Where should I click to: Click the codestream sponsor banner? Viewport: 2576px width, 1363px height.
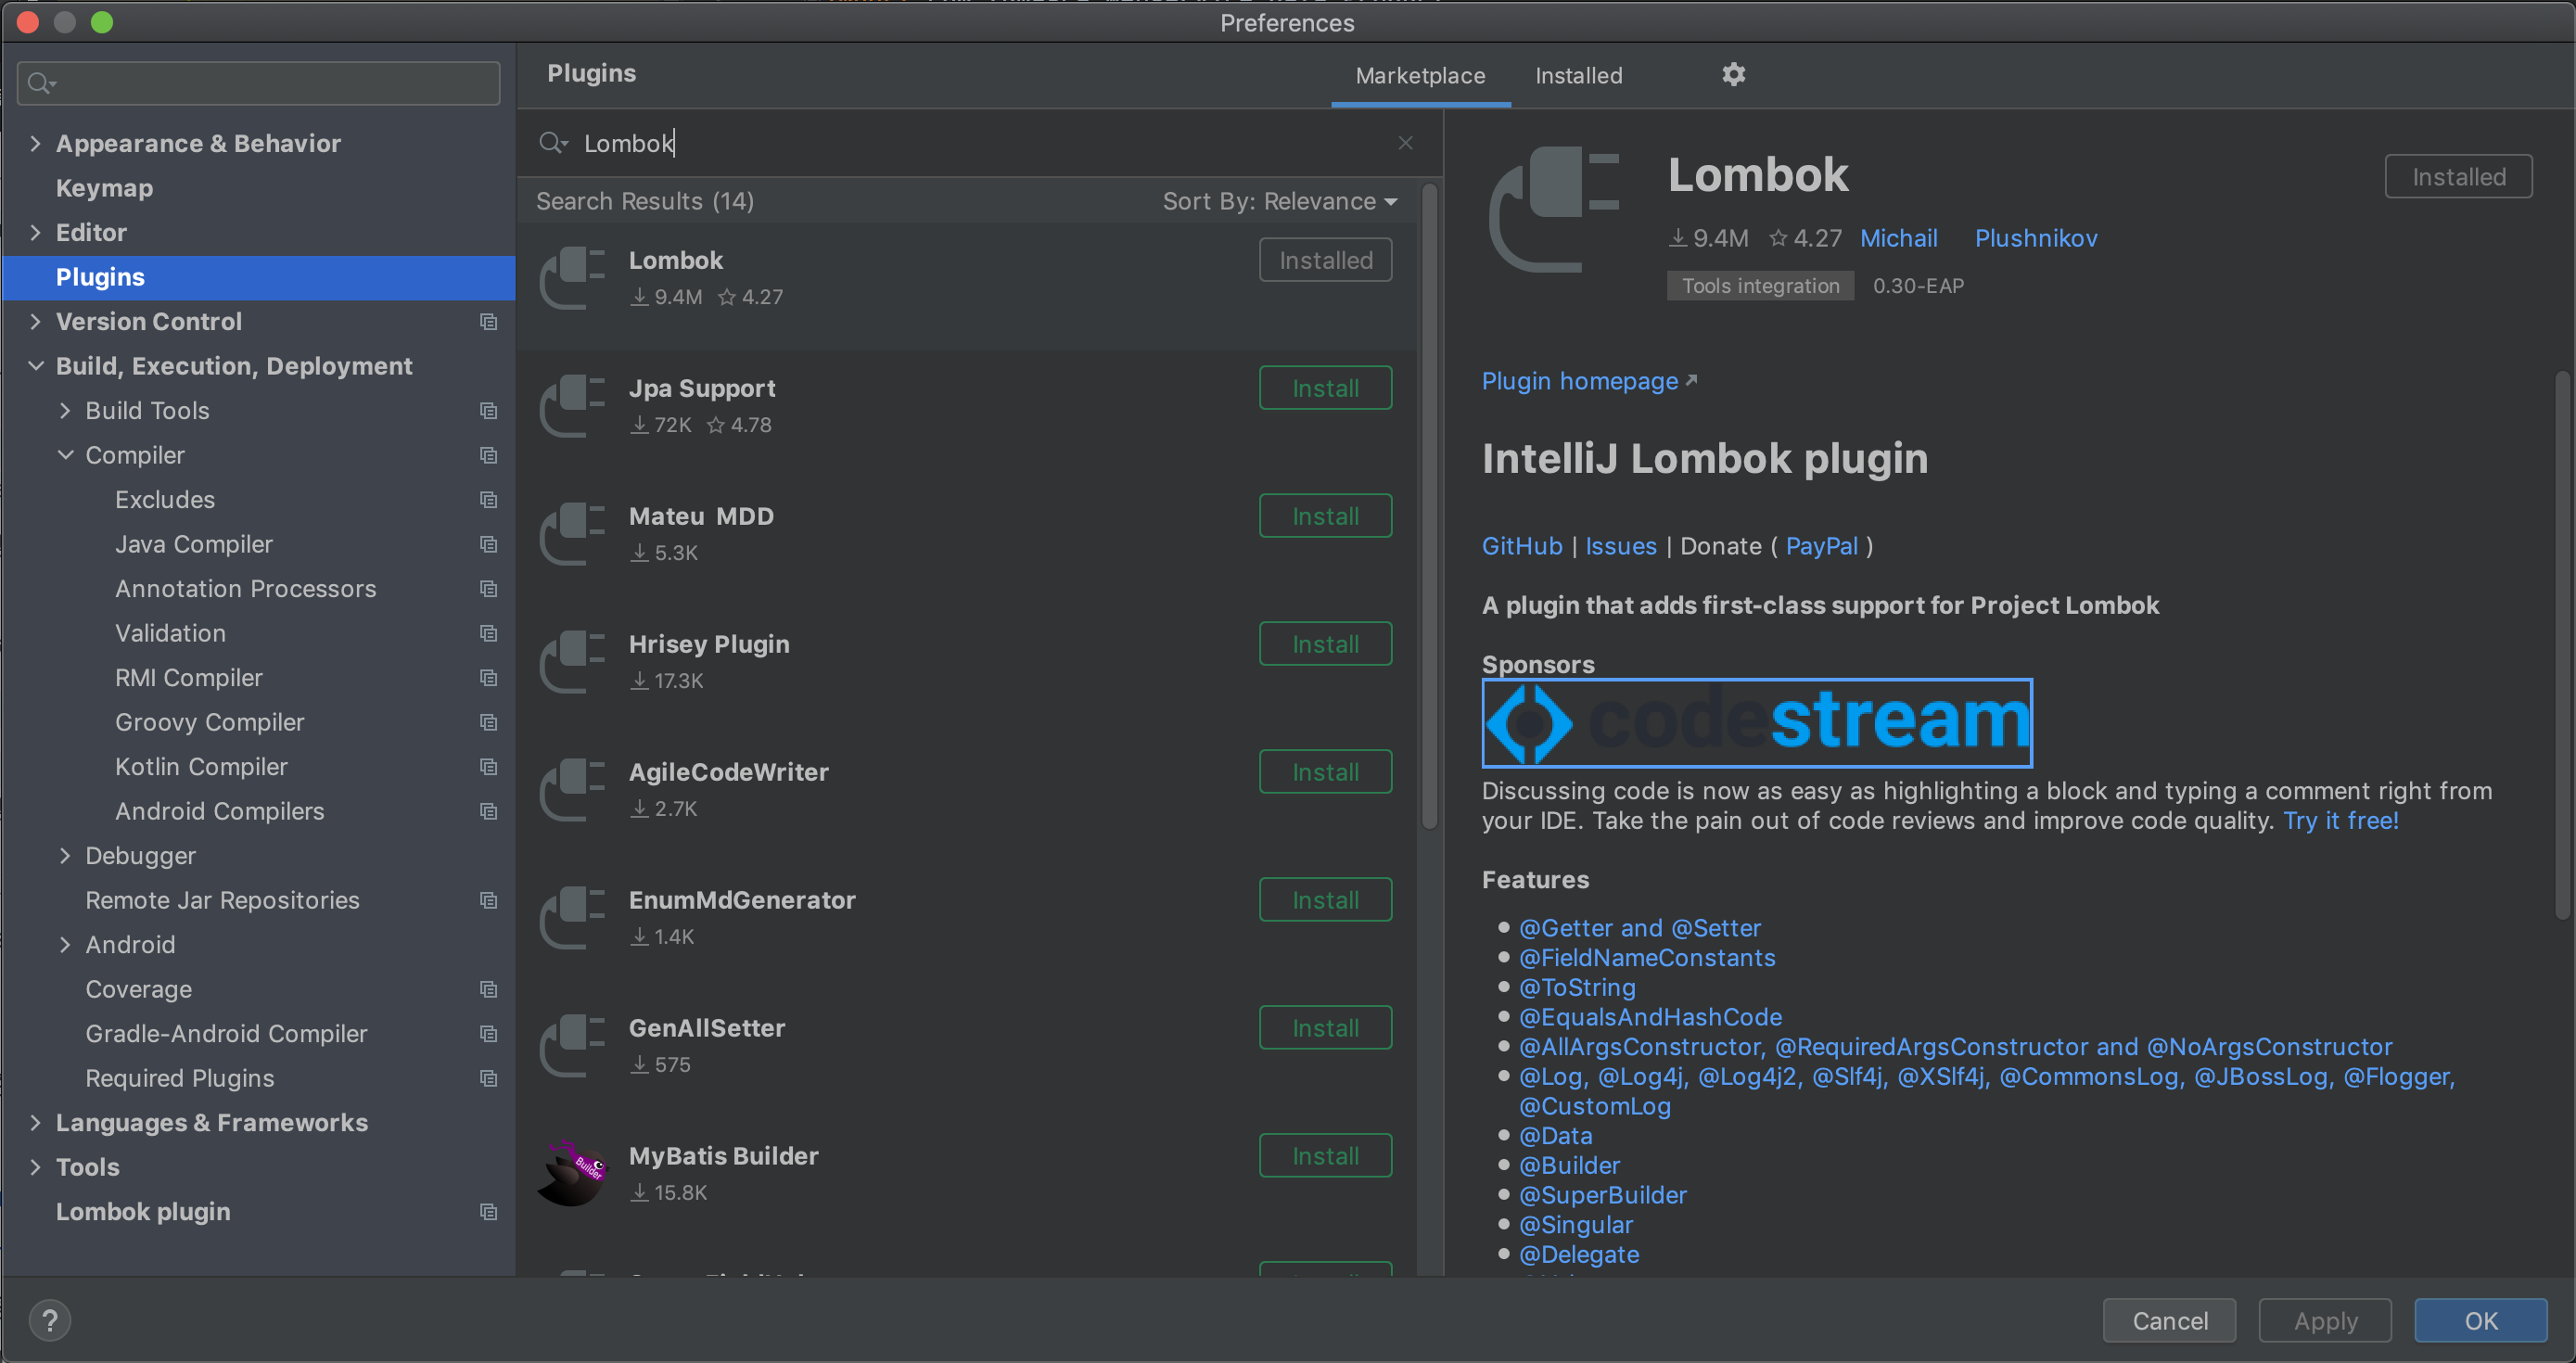[1756, 722]
